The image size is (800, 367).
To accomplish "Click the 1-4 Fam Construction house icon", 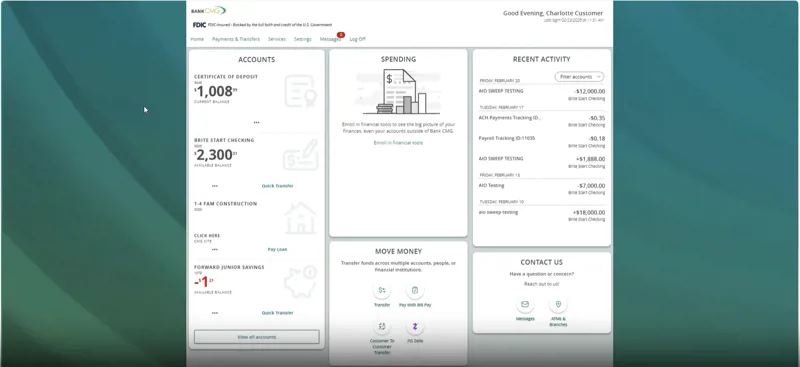I will pyautogui.click(x=301, y=218).
